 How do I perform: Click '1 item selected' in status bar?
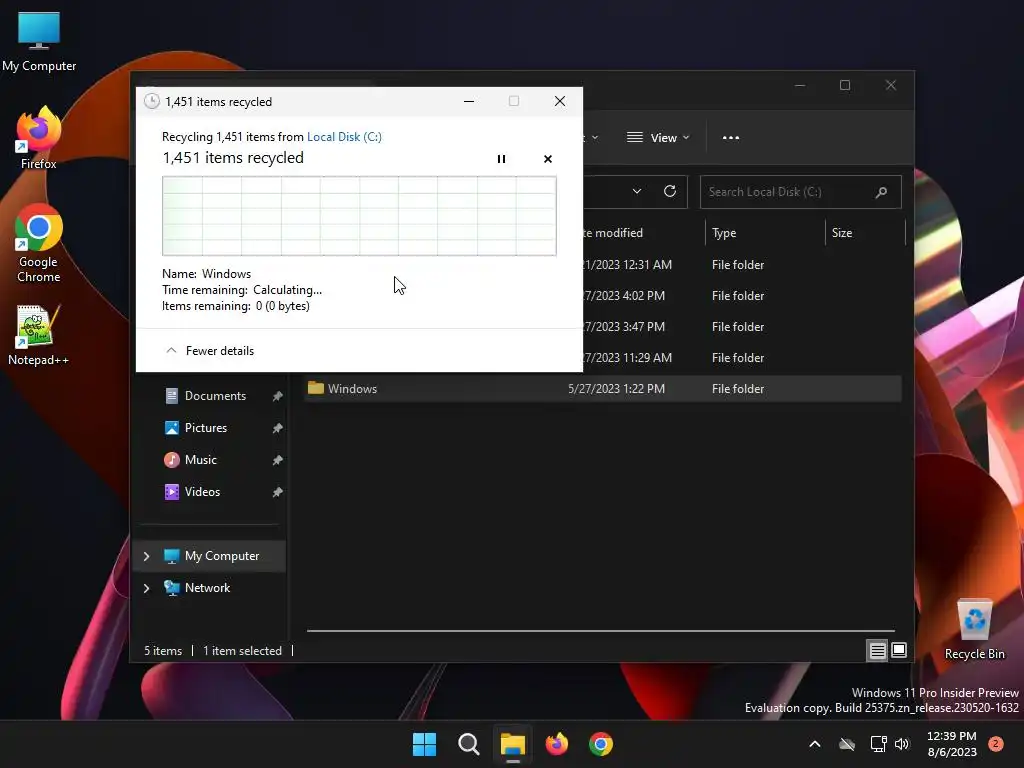click(x=242, y=651)
